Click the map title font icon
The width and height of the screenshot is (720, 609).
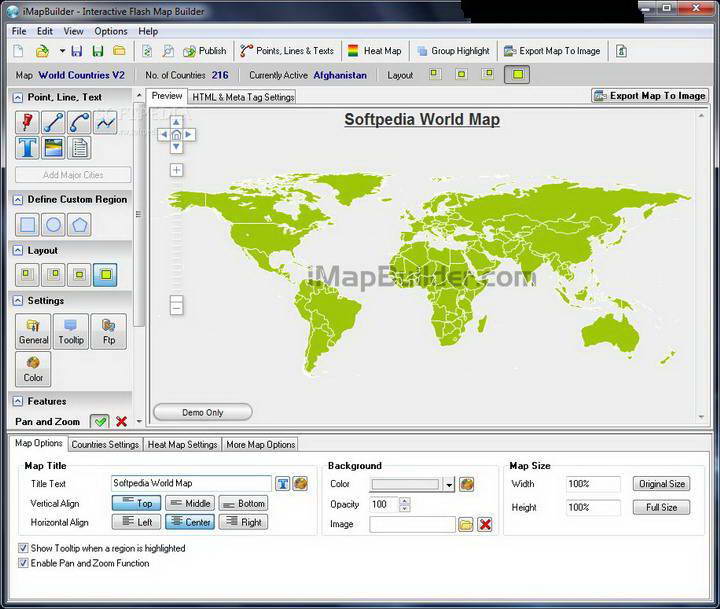pos(282,484)
